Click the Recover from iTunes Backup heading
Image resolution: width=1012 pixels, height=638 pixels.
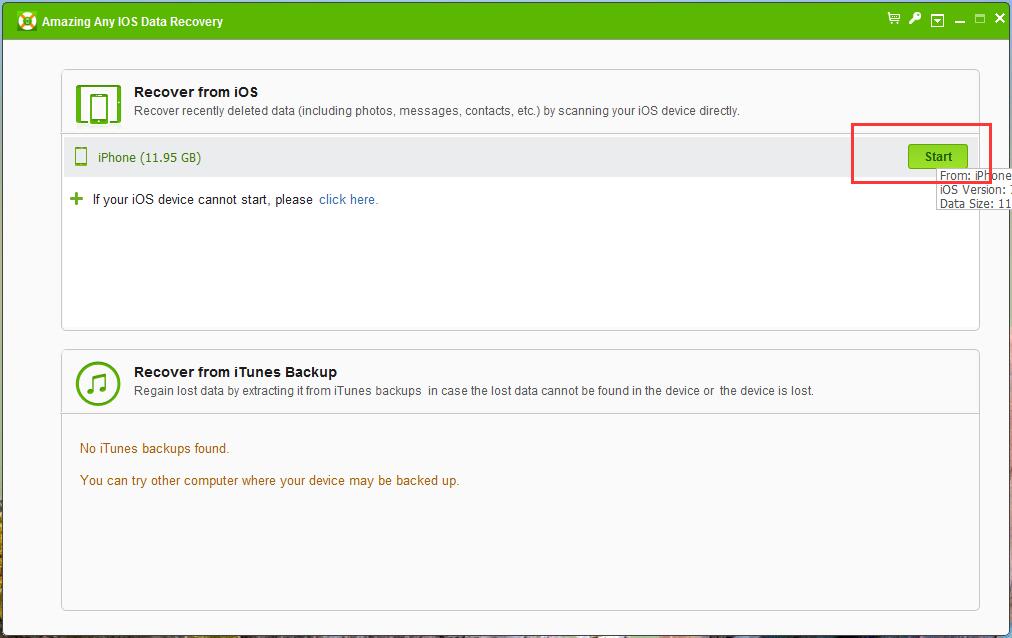pos(236,372)
